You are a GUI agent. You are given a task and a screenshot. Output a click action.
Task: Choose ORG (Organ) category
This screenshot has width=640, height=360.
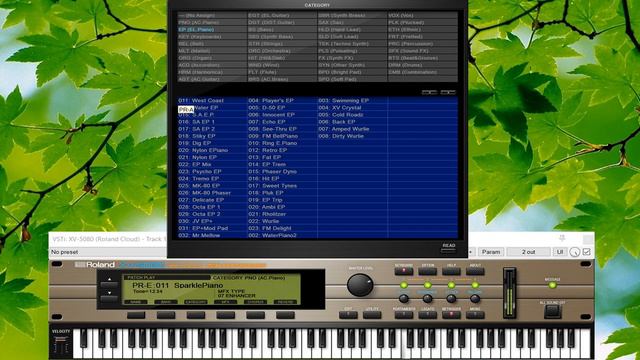212,58
